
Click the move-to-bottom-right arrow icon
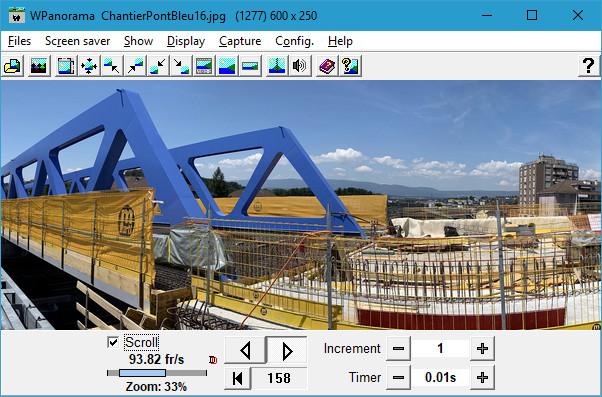tap(181, 66)
